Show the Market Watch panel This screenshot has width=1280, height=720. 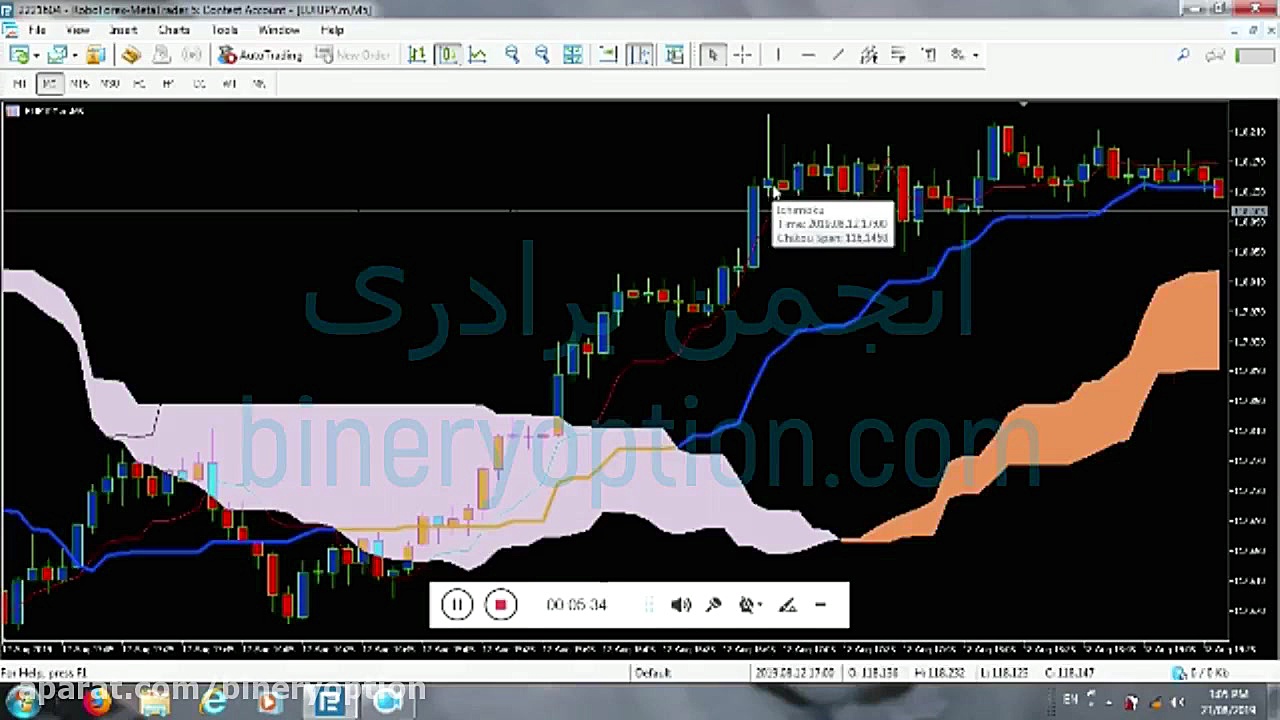[x=95, y=55]
